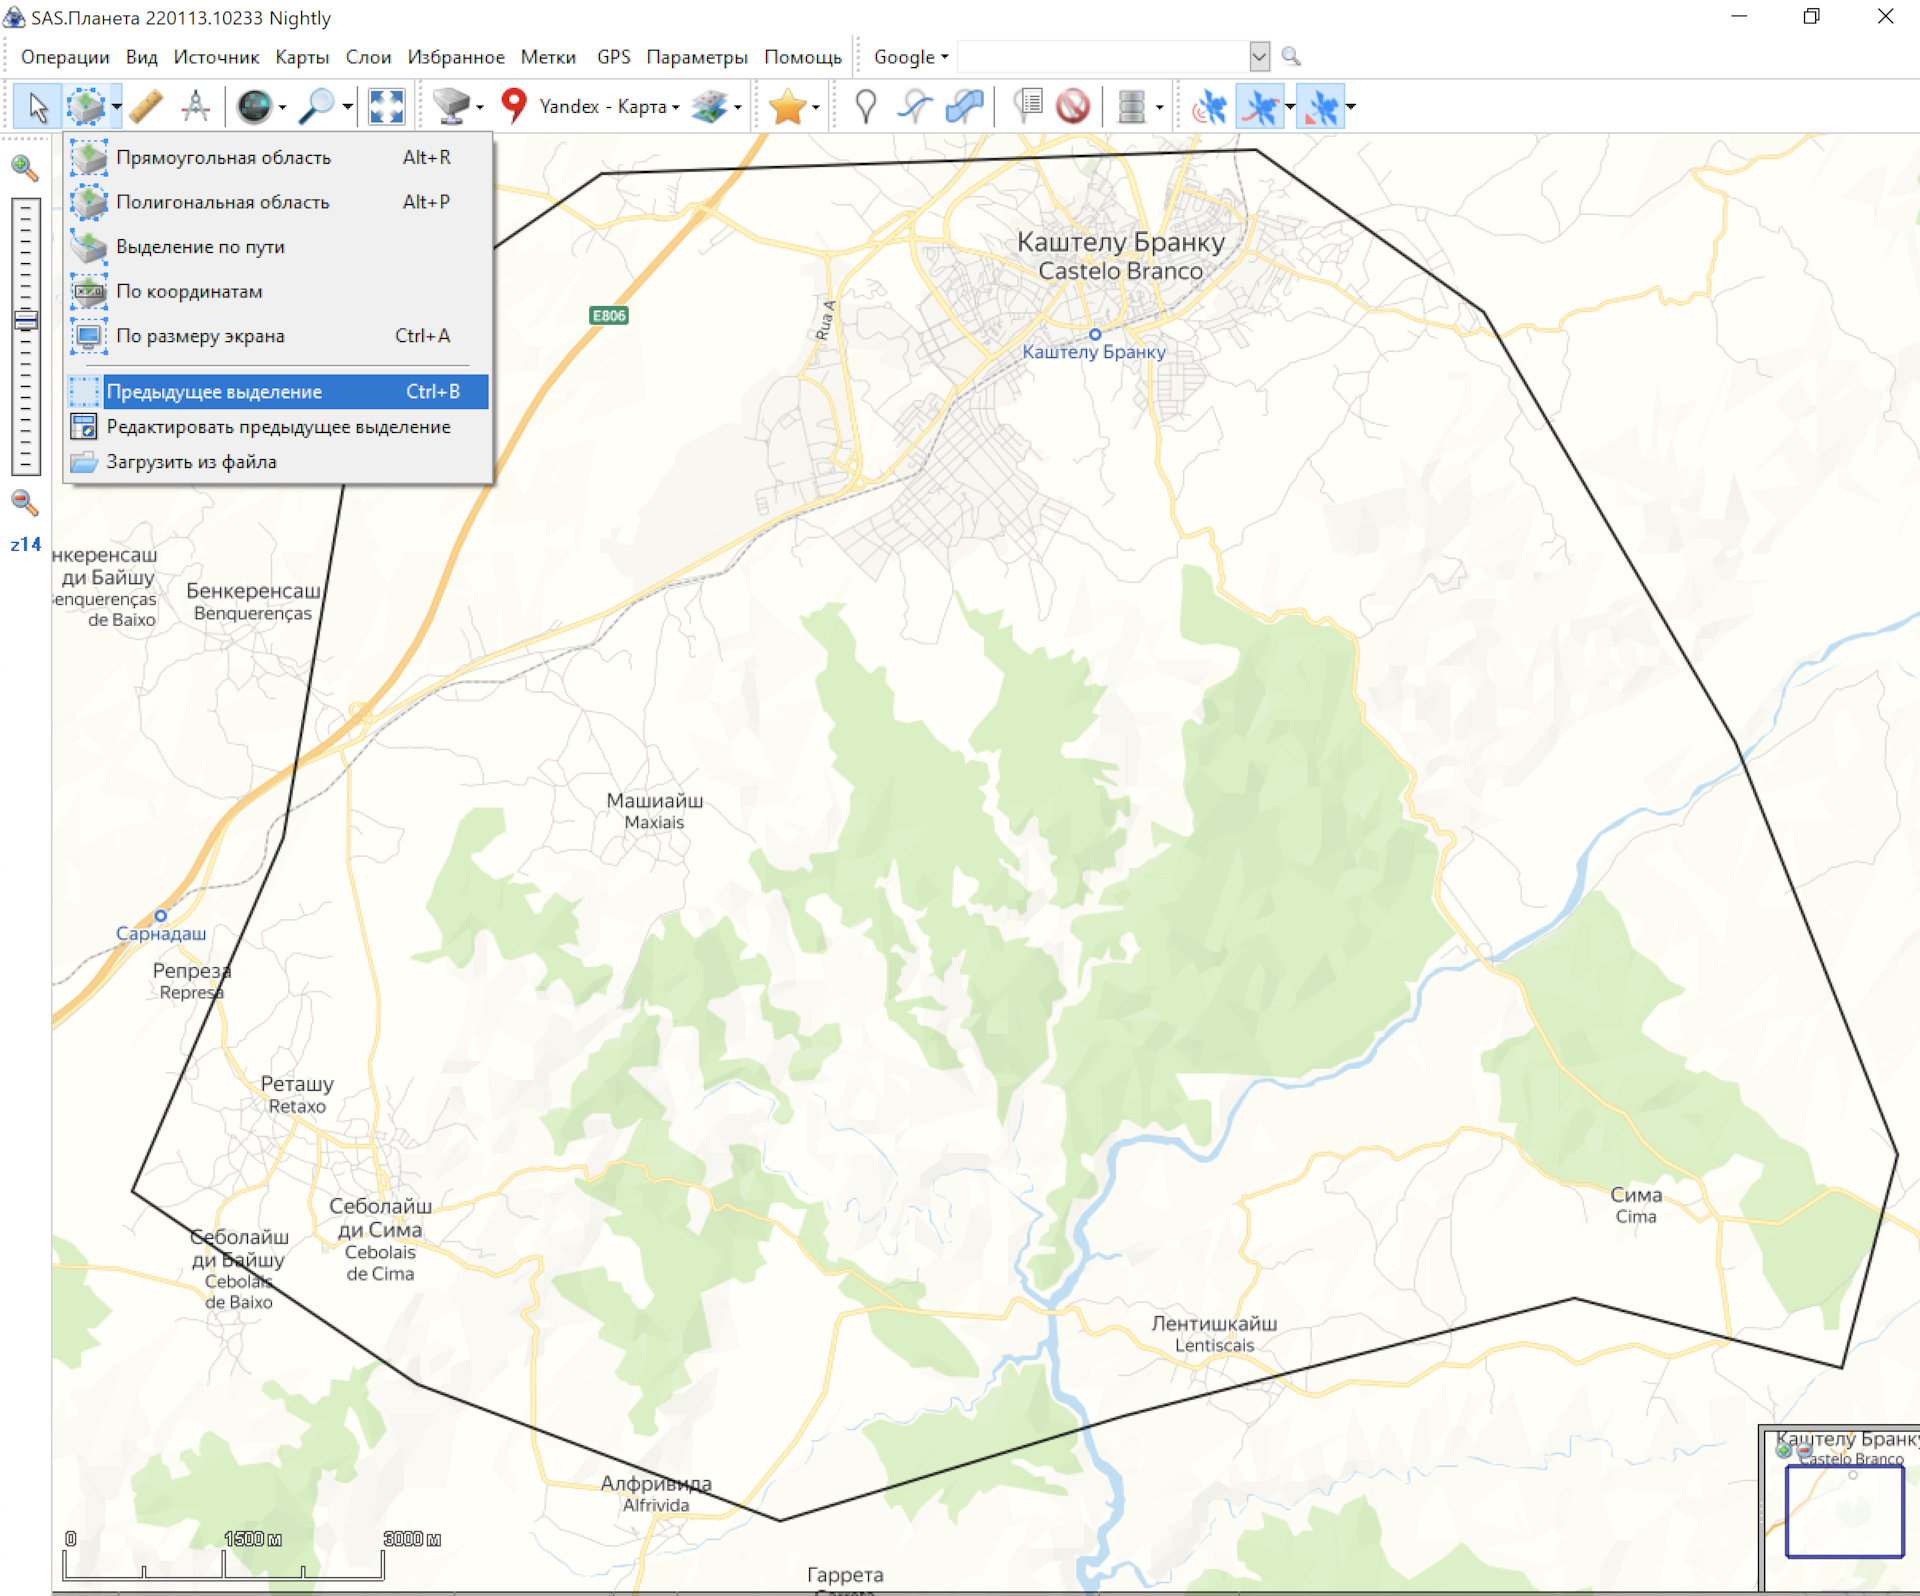Image resolution: width=1920 pixels, height=1596 pixels.
Task: Open the GPS menu
Action: point(613,57)
